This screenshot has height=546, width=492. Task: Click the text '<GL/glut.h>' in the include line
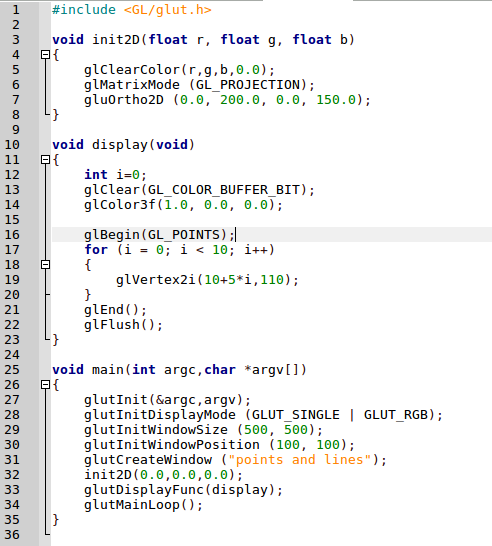tap(167, 10)
